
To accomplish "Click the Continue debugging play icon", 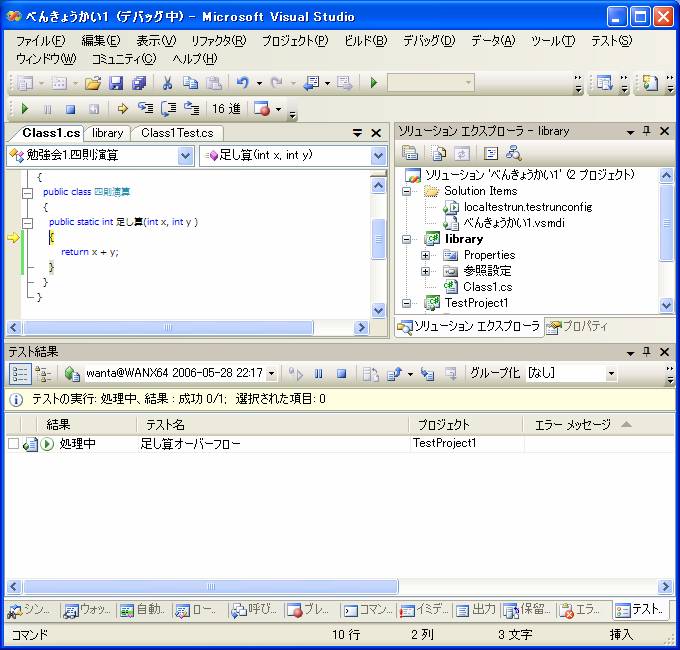I will 25,109.
